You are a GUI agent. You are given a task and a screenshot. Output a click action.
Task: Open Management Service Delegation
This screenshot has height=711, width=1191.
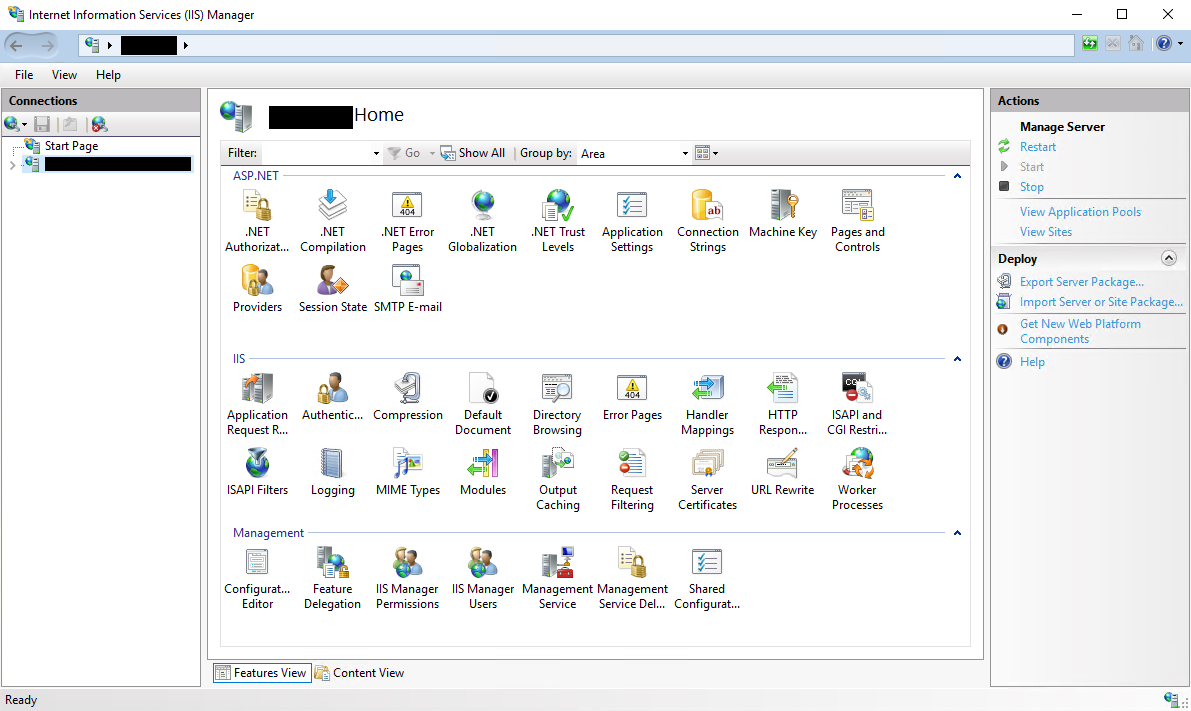[632, 579]
